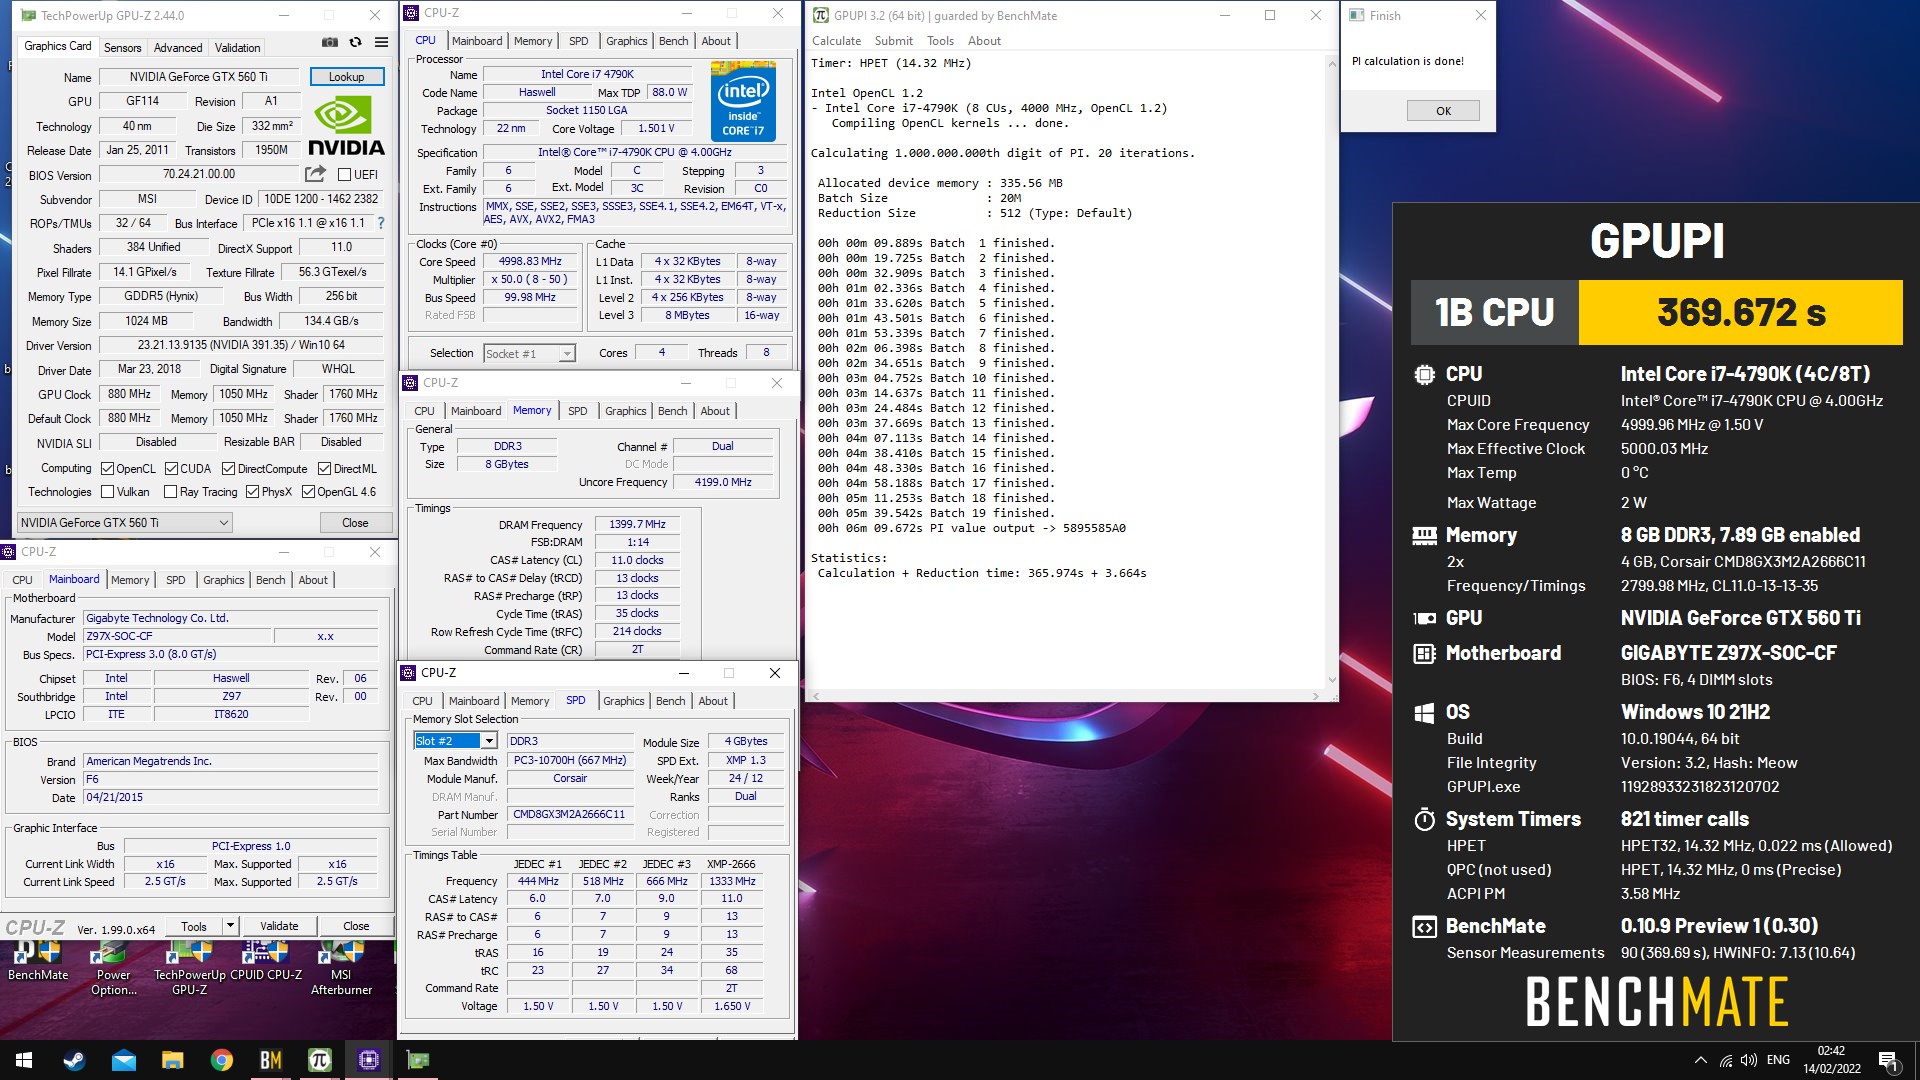Click Steam taskbar icon

point(74,1060)
